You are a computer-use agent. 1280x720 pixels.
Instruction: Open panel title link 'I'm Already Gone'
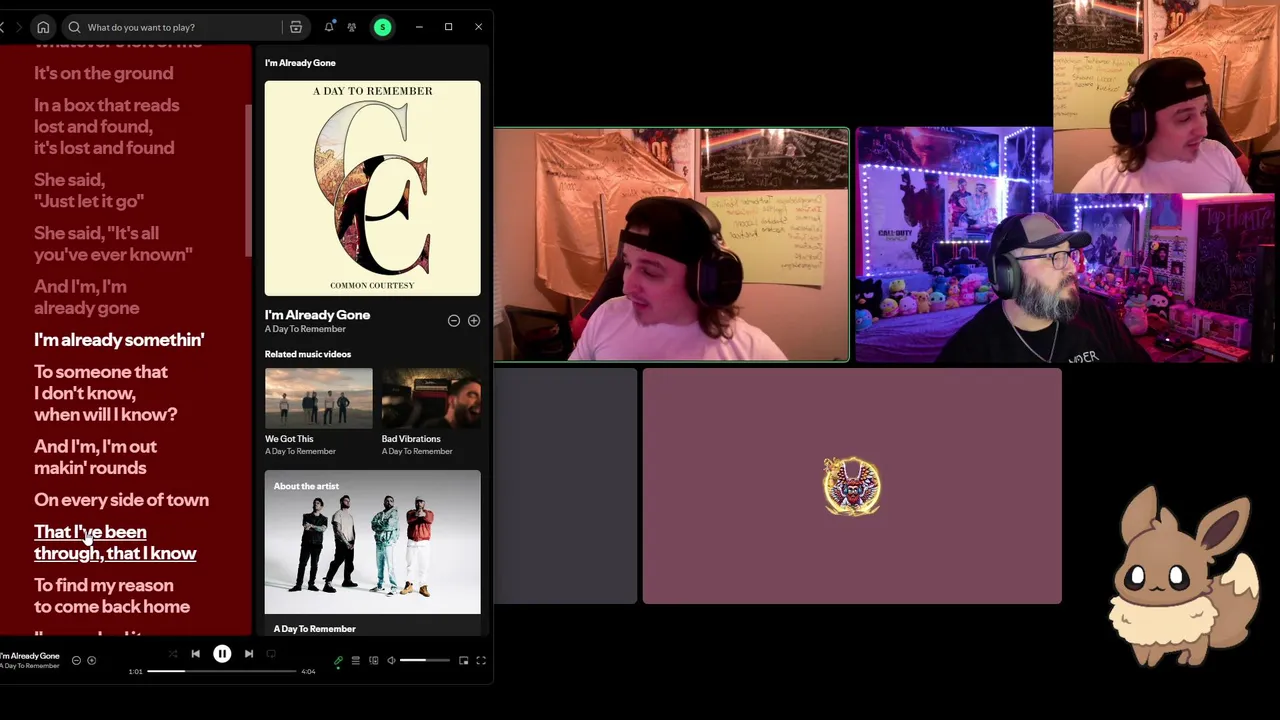pos(317,314)
